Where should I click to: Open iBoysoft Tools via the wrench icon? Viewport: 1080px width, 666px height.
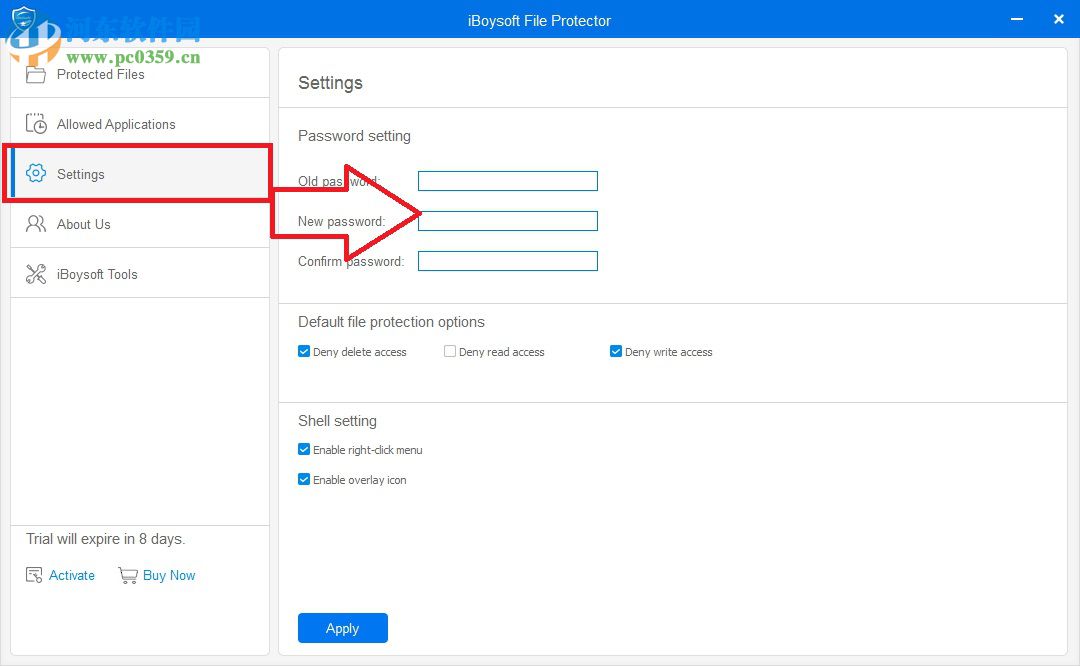[36, 272]
